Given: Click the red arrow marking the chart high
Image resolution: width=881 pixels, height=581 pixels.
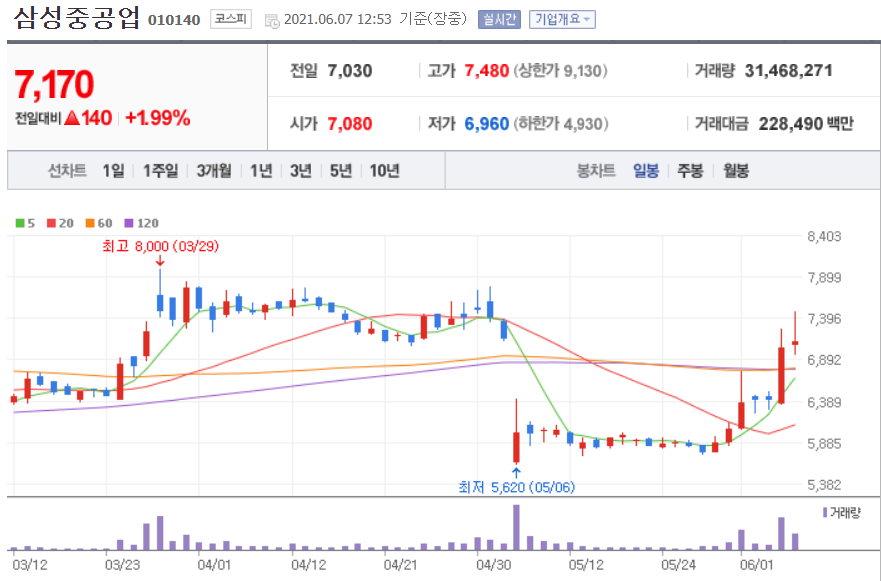Looking at the screenshot, I should (x=160, y=261).
